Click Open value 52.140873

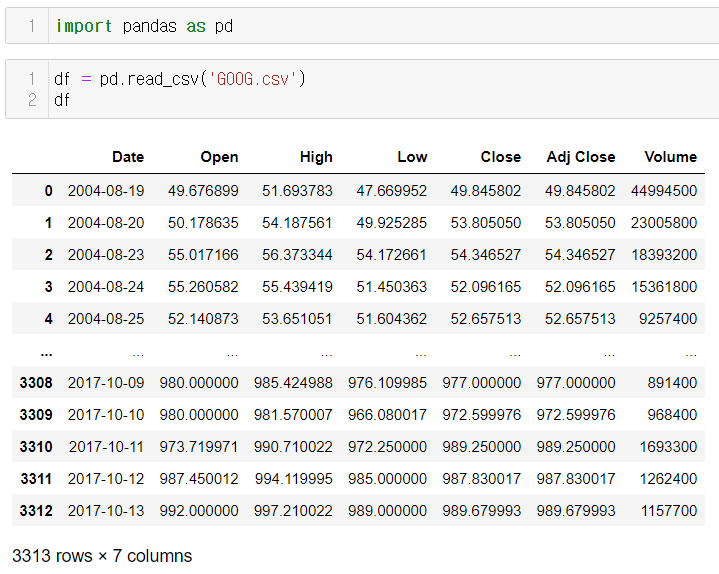point(203,319)
